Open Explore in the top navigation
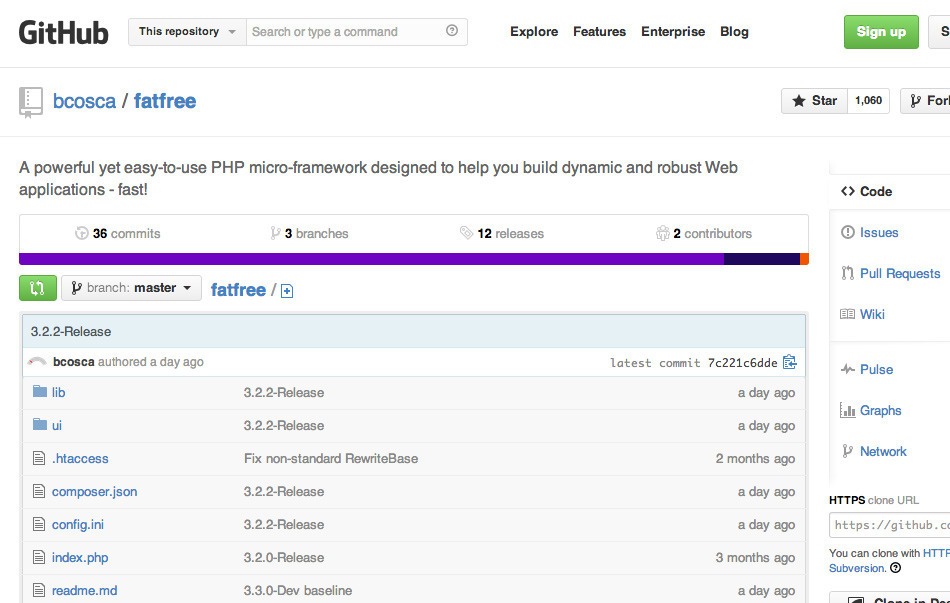The width and height of the screenshot is (950, 603). tap(534, 32)
